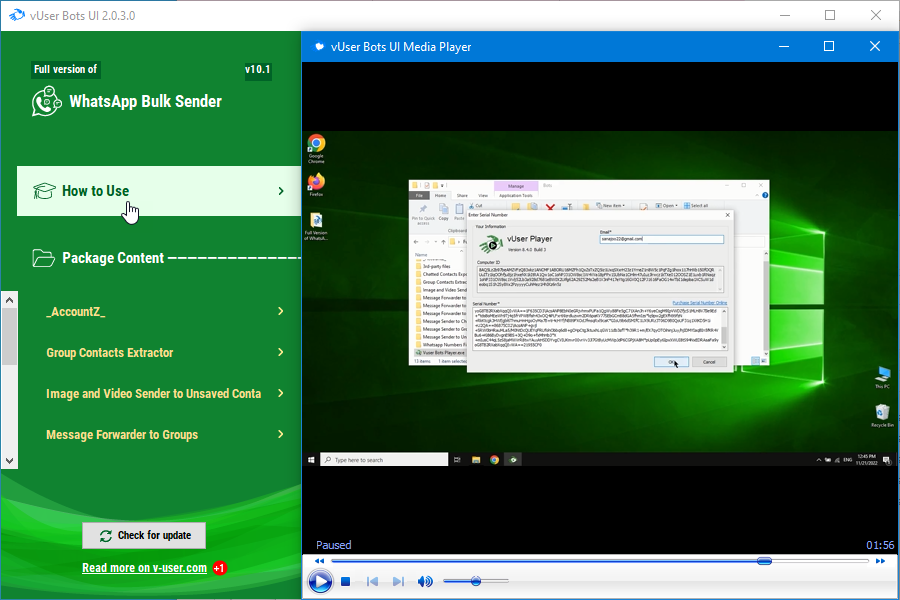The height and width of the screenshot is (600, 900).
Task: Click the Windows Start button in the video
Action: (x=311, y=460)
